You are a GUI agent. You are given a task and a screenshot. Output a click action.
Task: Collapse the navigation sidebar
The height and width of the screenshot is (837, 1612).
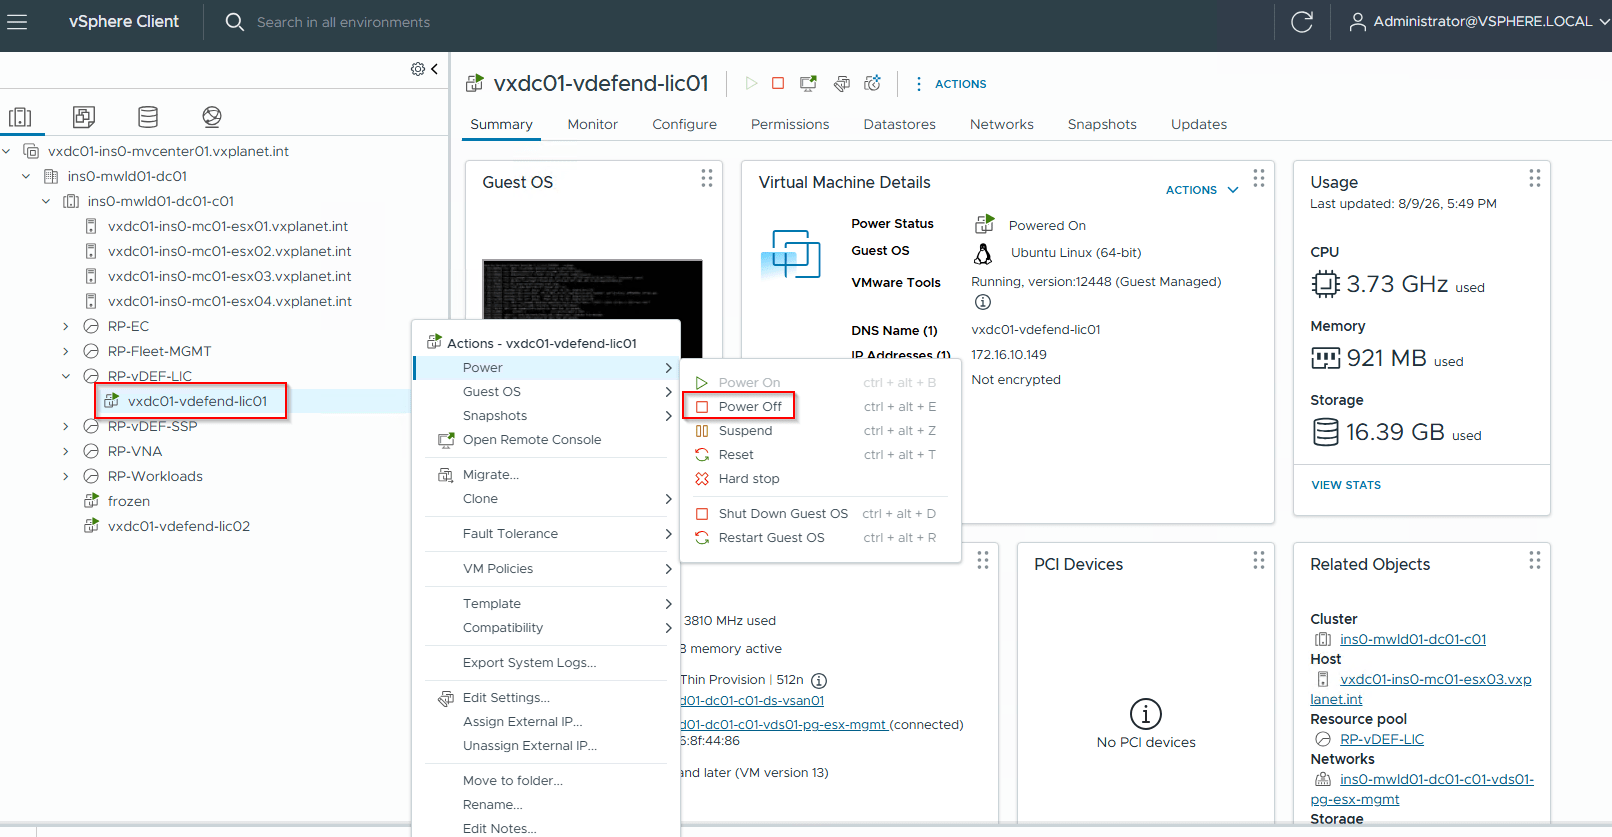[x=434, y=69]
